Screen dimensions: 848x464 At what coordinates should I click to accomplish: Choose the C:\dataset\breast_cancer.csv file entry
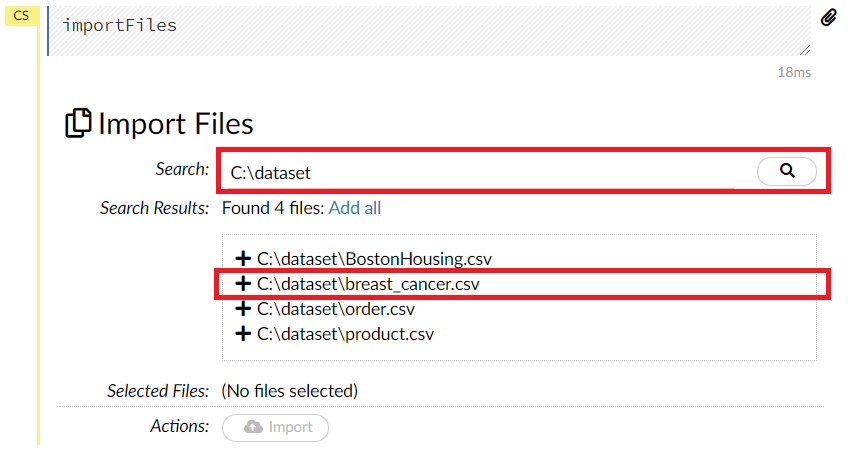pyautogui.click(x=368, y=284)
